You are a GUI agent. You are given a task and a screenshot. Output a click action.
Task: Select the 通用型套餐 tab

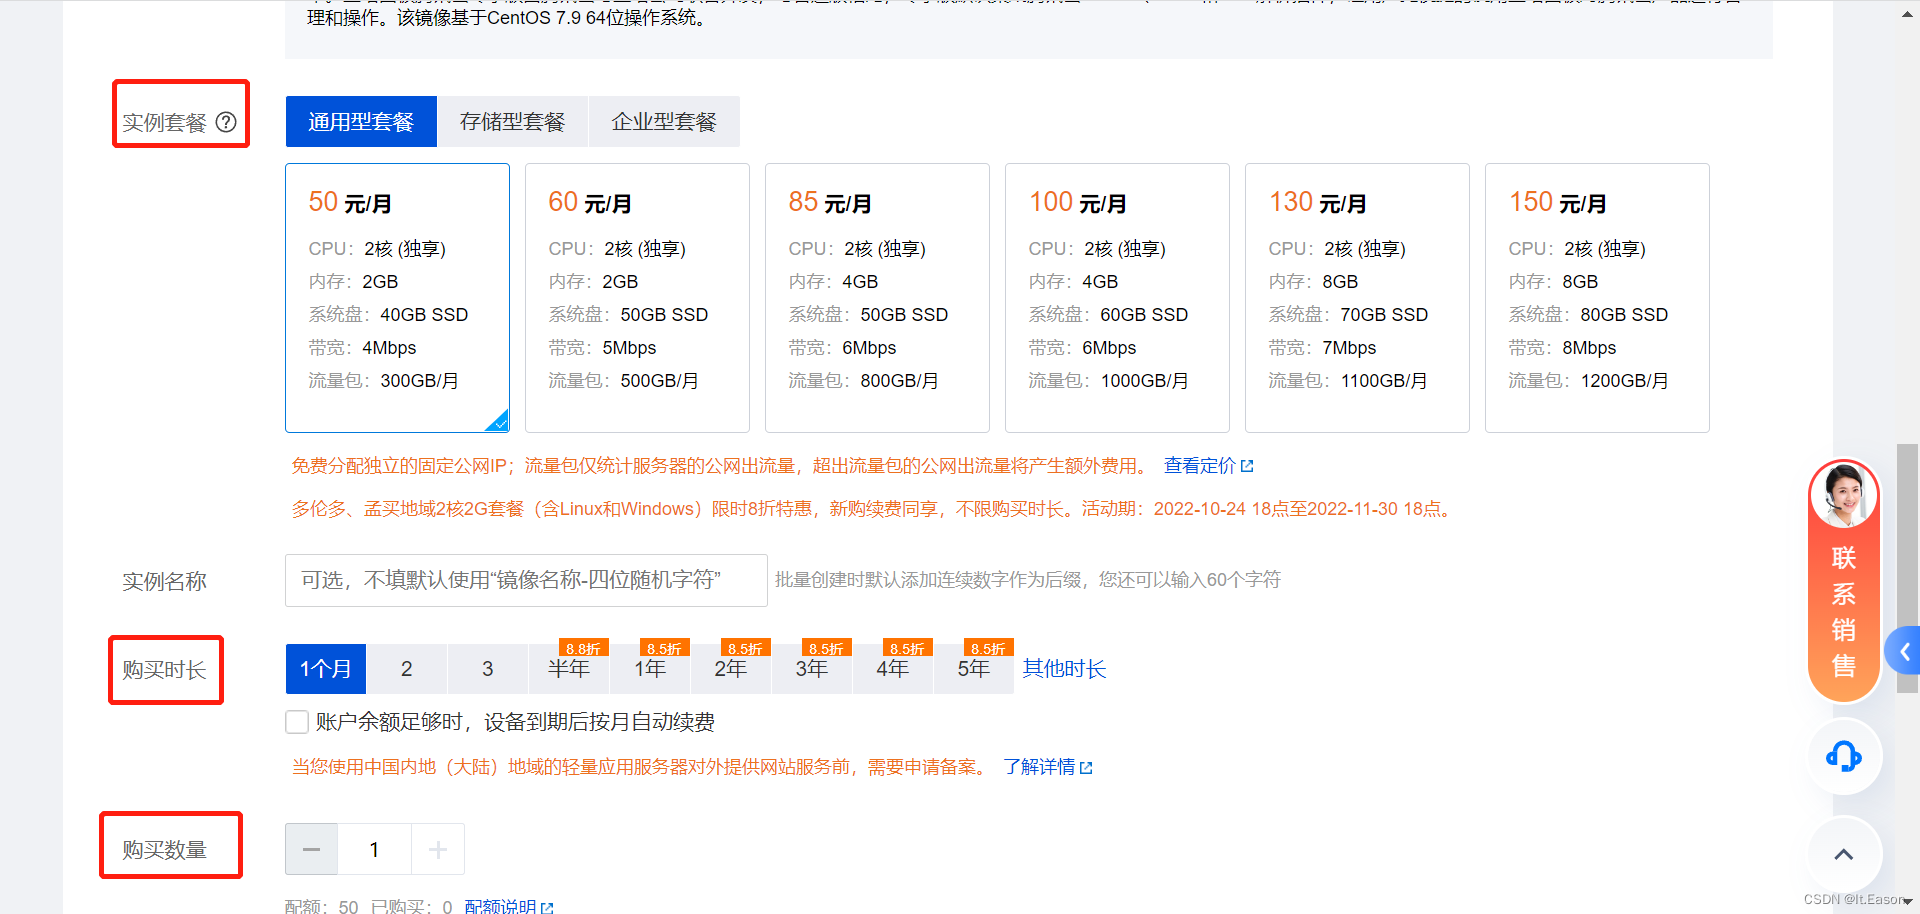pos(361,122)
